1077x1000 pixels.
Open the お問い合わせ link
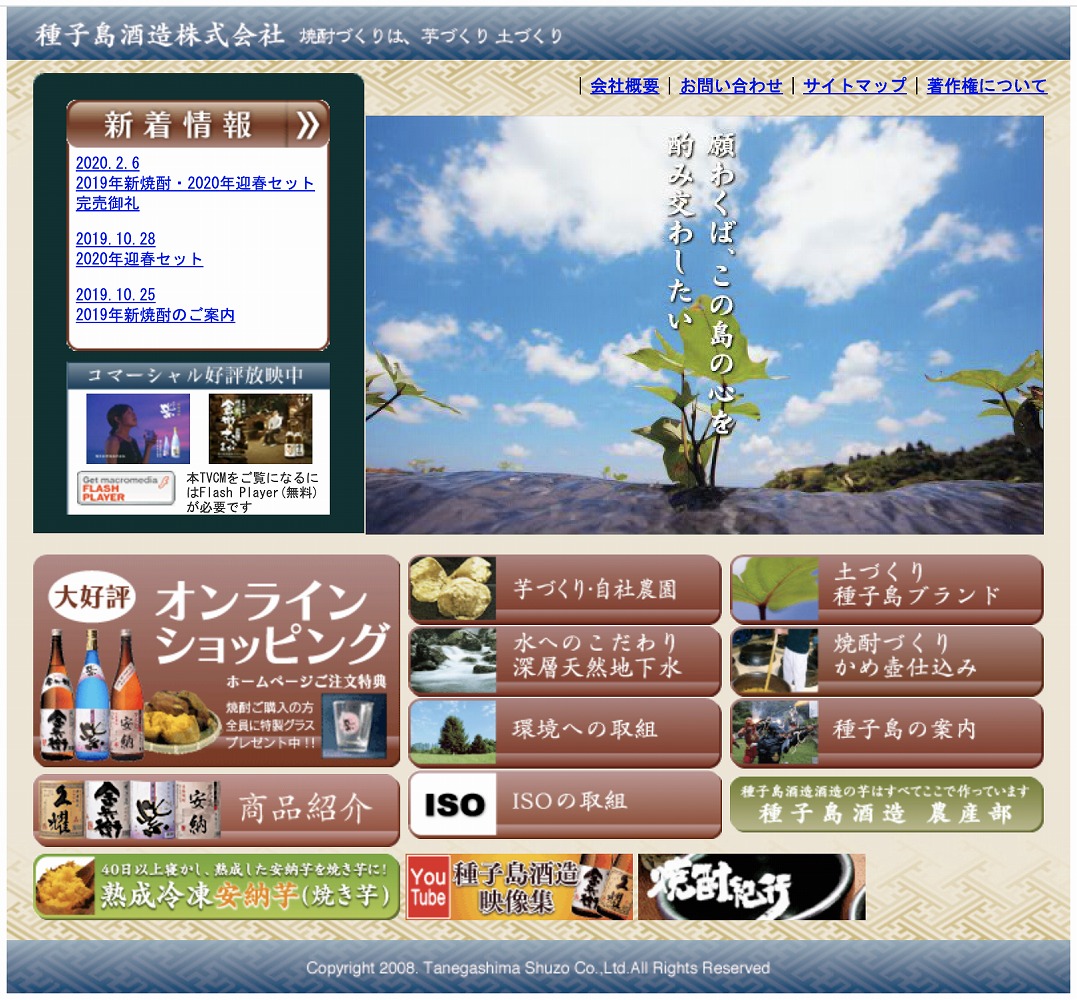pyautogui.click(x=731, y=86)
